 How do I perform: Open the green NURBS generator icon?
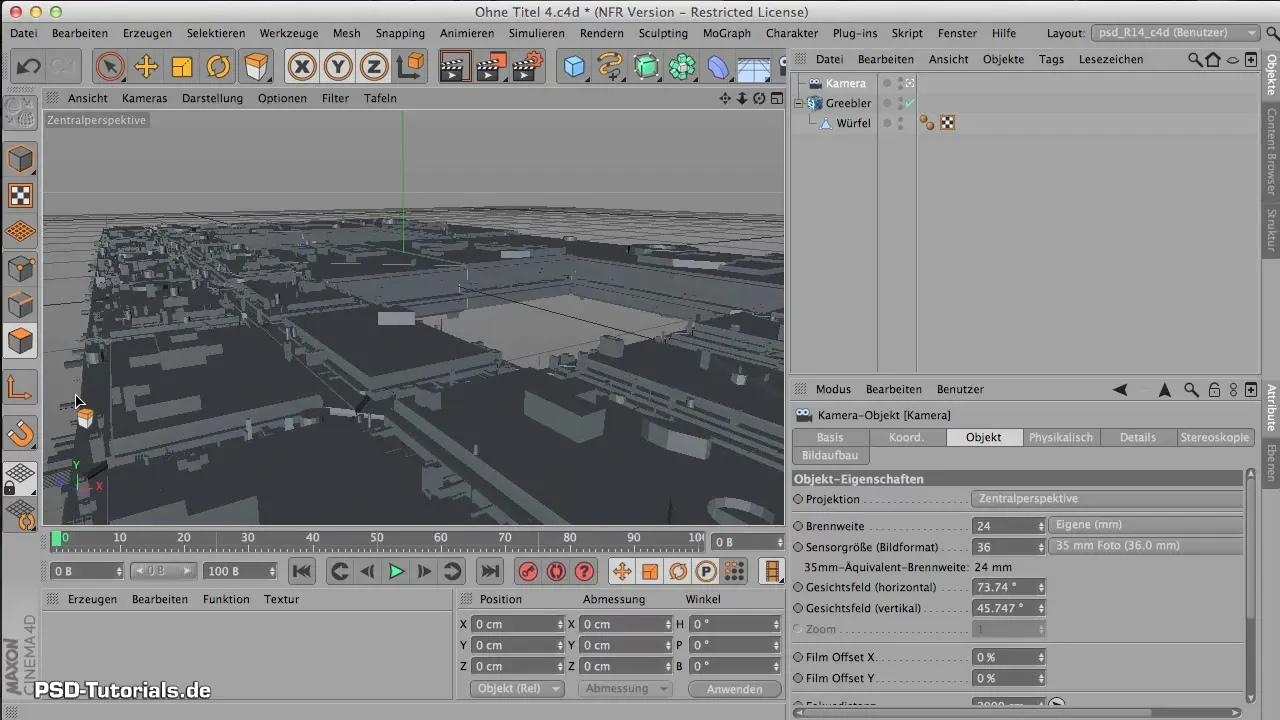coord(646,67)
